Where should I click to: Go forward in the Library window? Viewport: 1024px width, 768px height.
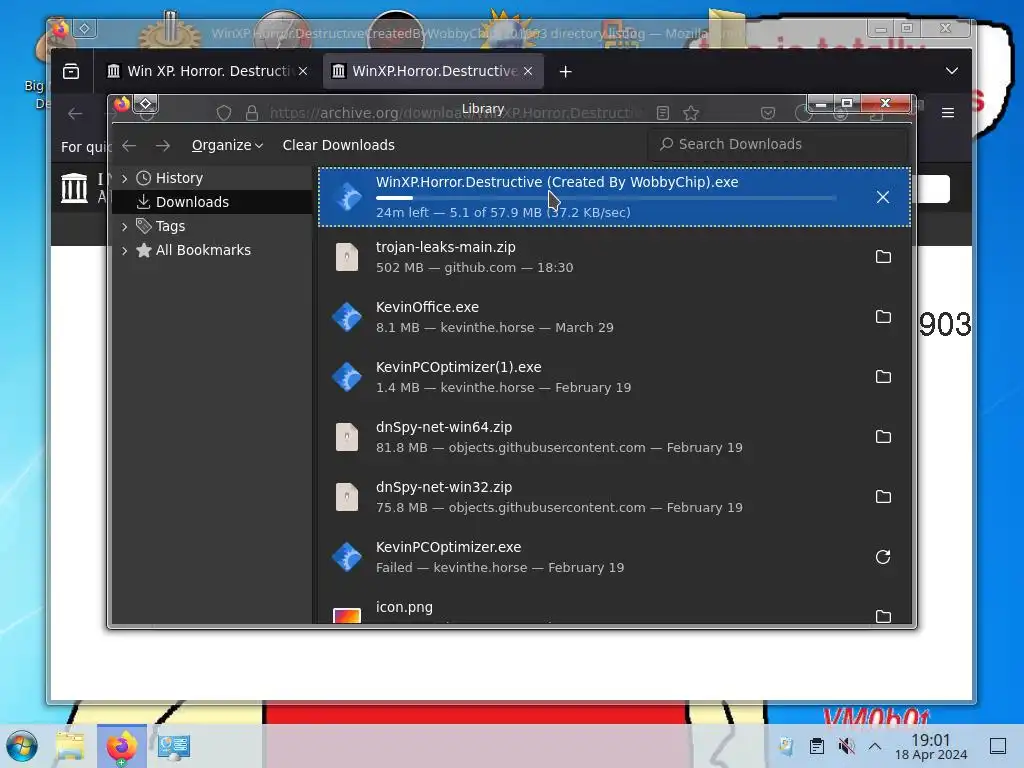(163, 146)
